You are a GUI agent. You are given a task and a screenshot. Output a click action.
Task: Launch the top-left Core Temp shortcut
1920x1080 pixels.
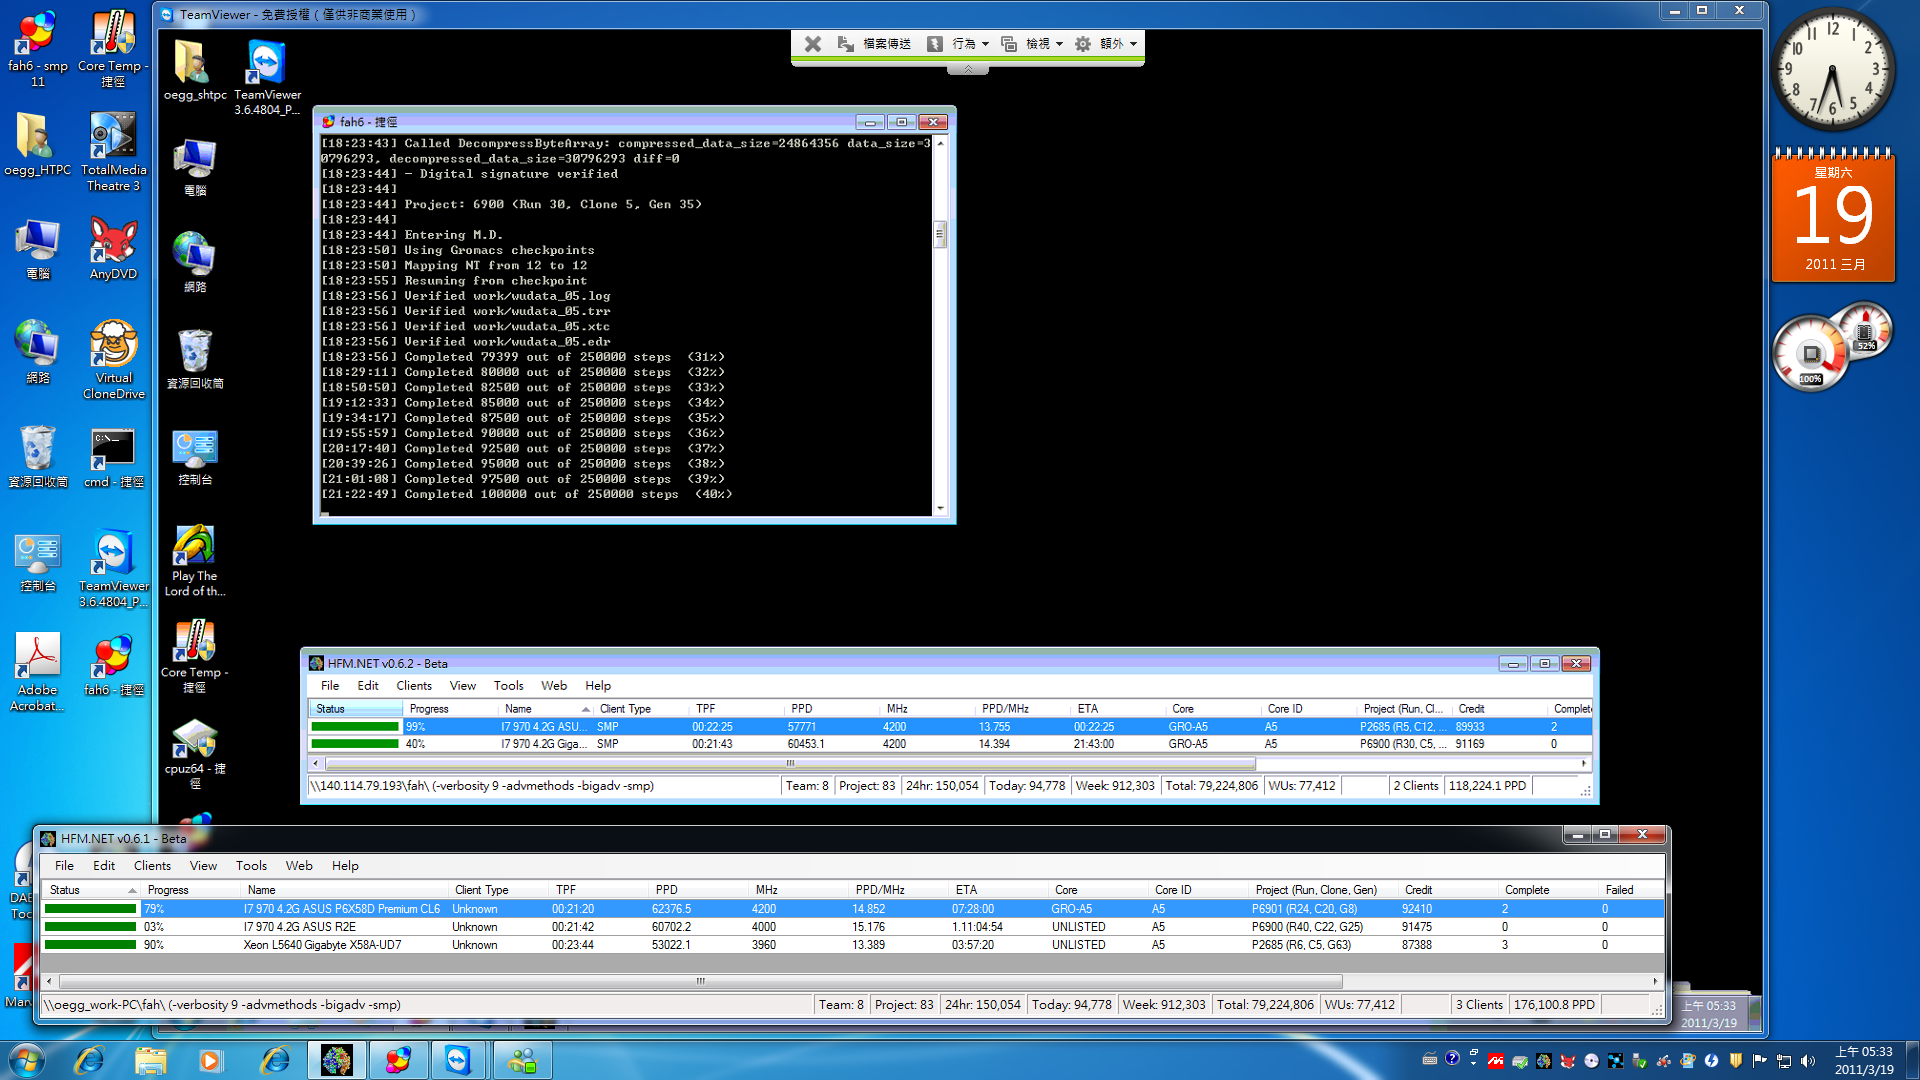(x=113, y=48)
